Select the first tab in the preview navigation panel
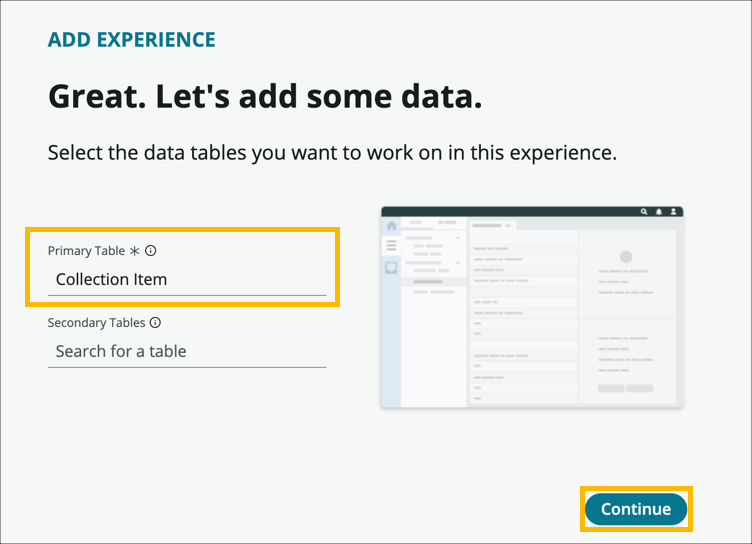752x544 pixels. tap(416, 222)
